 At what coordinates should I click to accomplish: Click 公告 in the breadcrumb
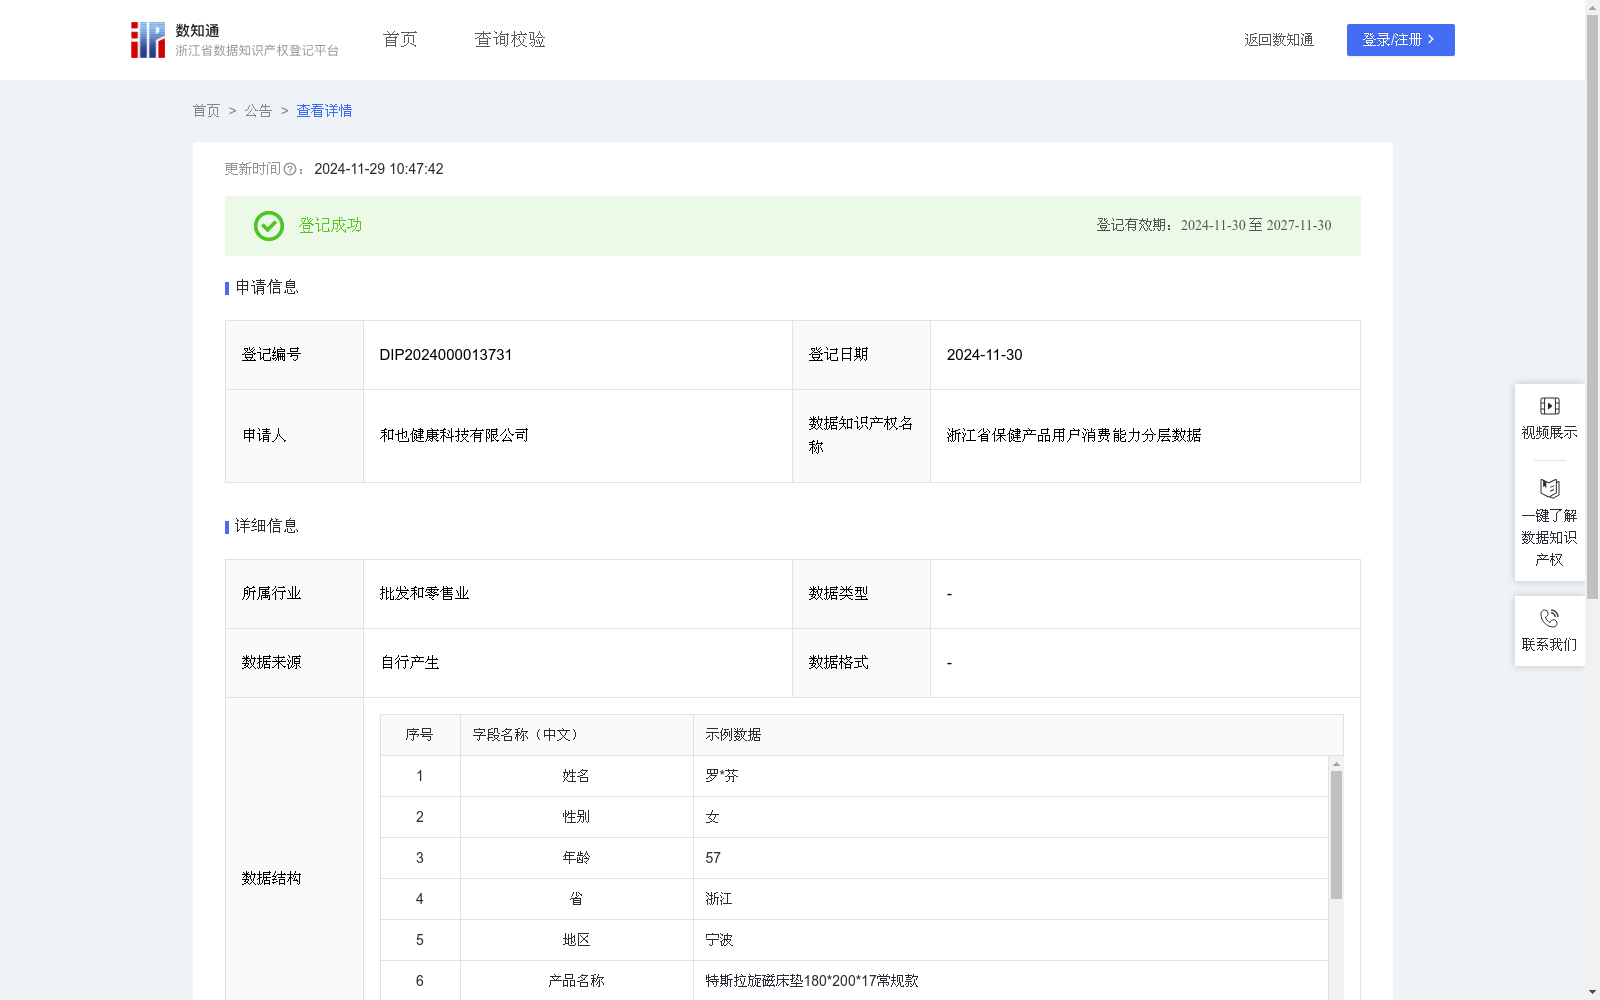click(258, 111)
